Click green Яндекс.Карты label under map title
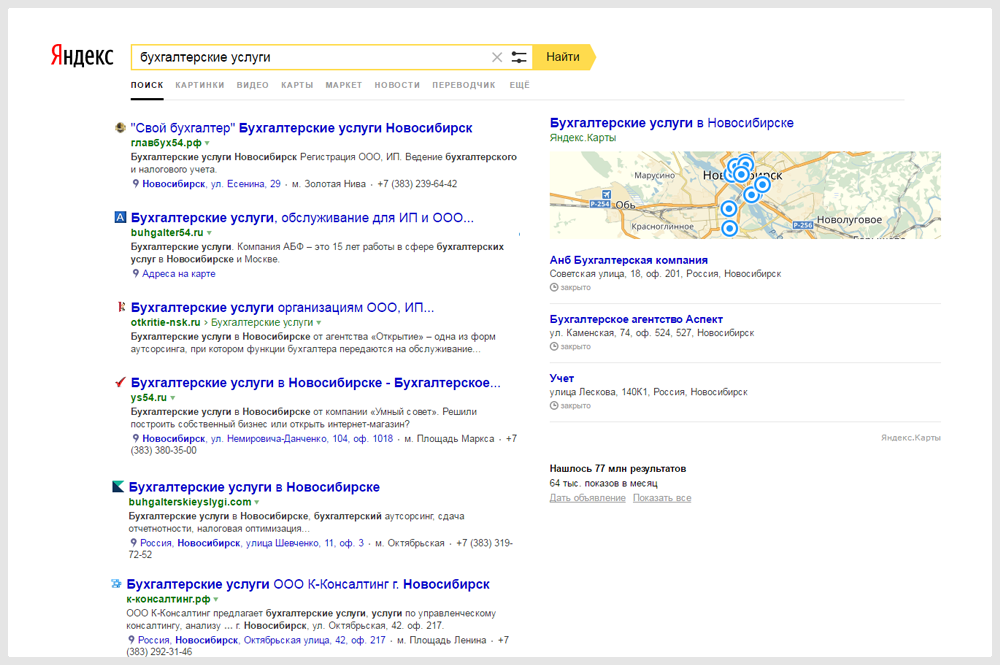Image resolution: width=1000 pixels, height=665 pixels. (x=583, y=138)
